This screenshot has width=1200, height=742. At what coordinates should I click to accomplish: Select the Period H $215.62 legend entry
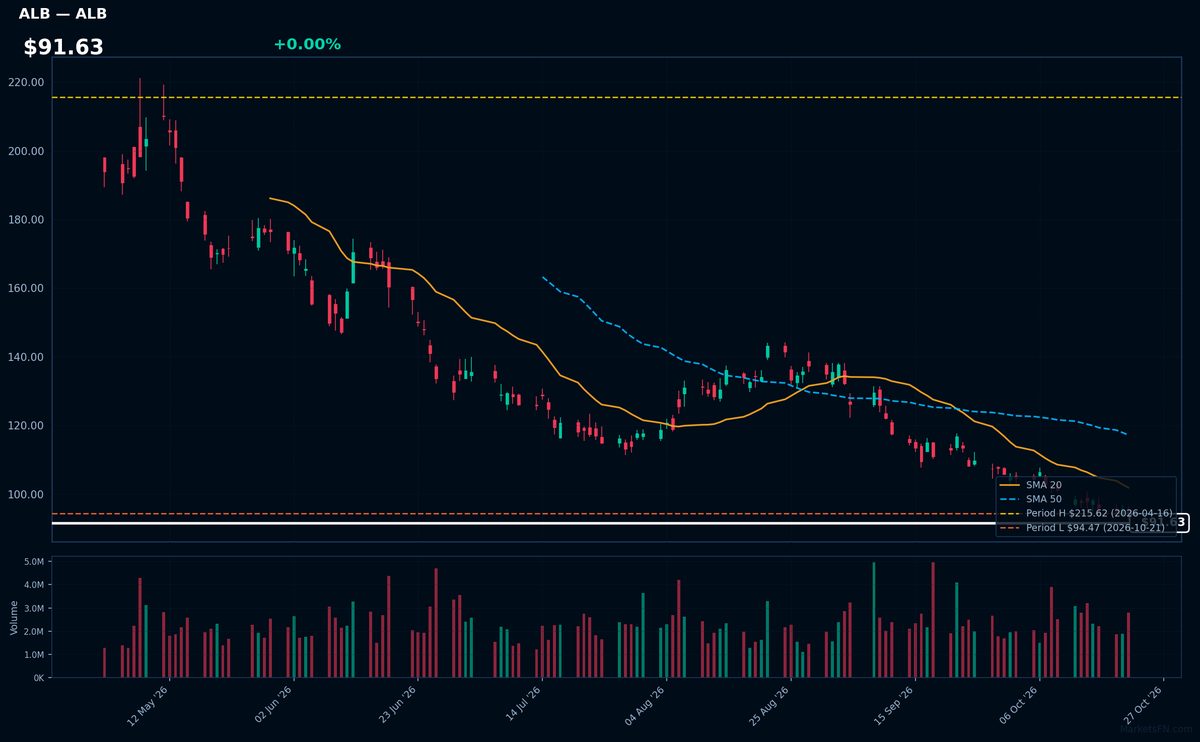click(x=1086, y=513)
